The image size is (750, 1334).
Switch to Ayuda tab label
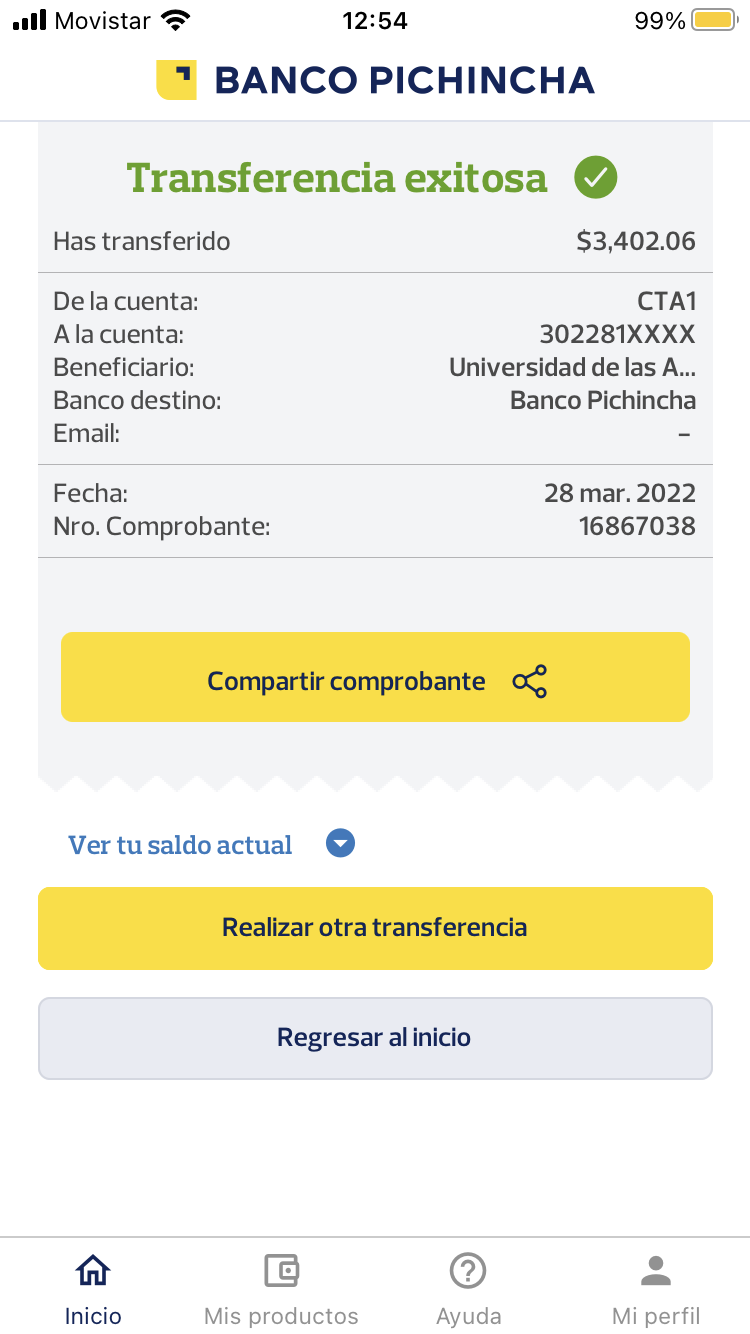pyautogui.click(x=468, y=1316)
